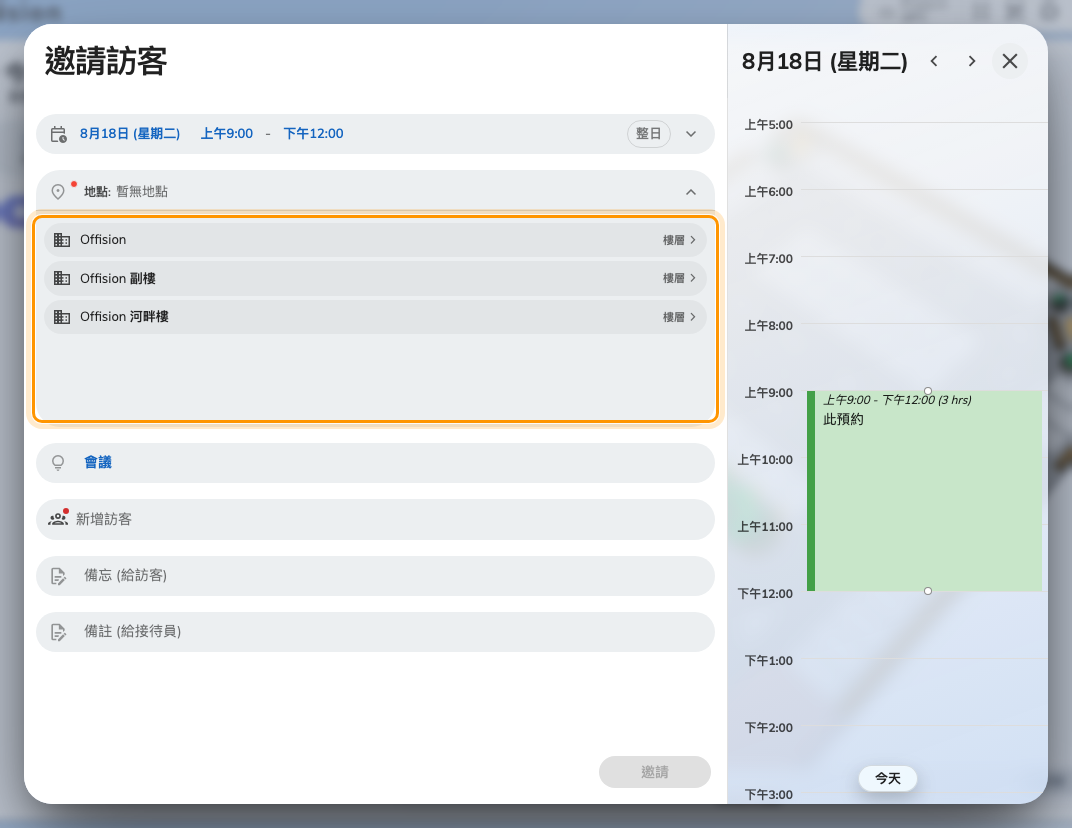This screenshot has height=828, width=1072.
Task: Click the 上午7:00 time slot label
Action: 768,258
